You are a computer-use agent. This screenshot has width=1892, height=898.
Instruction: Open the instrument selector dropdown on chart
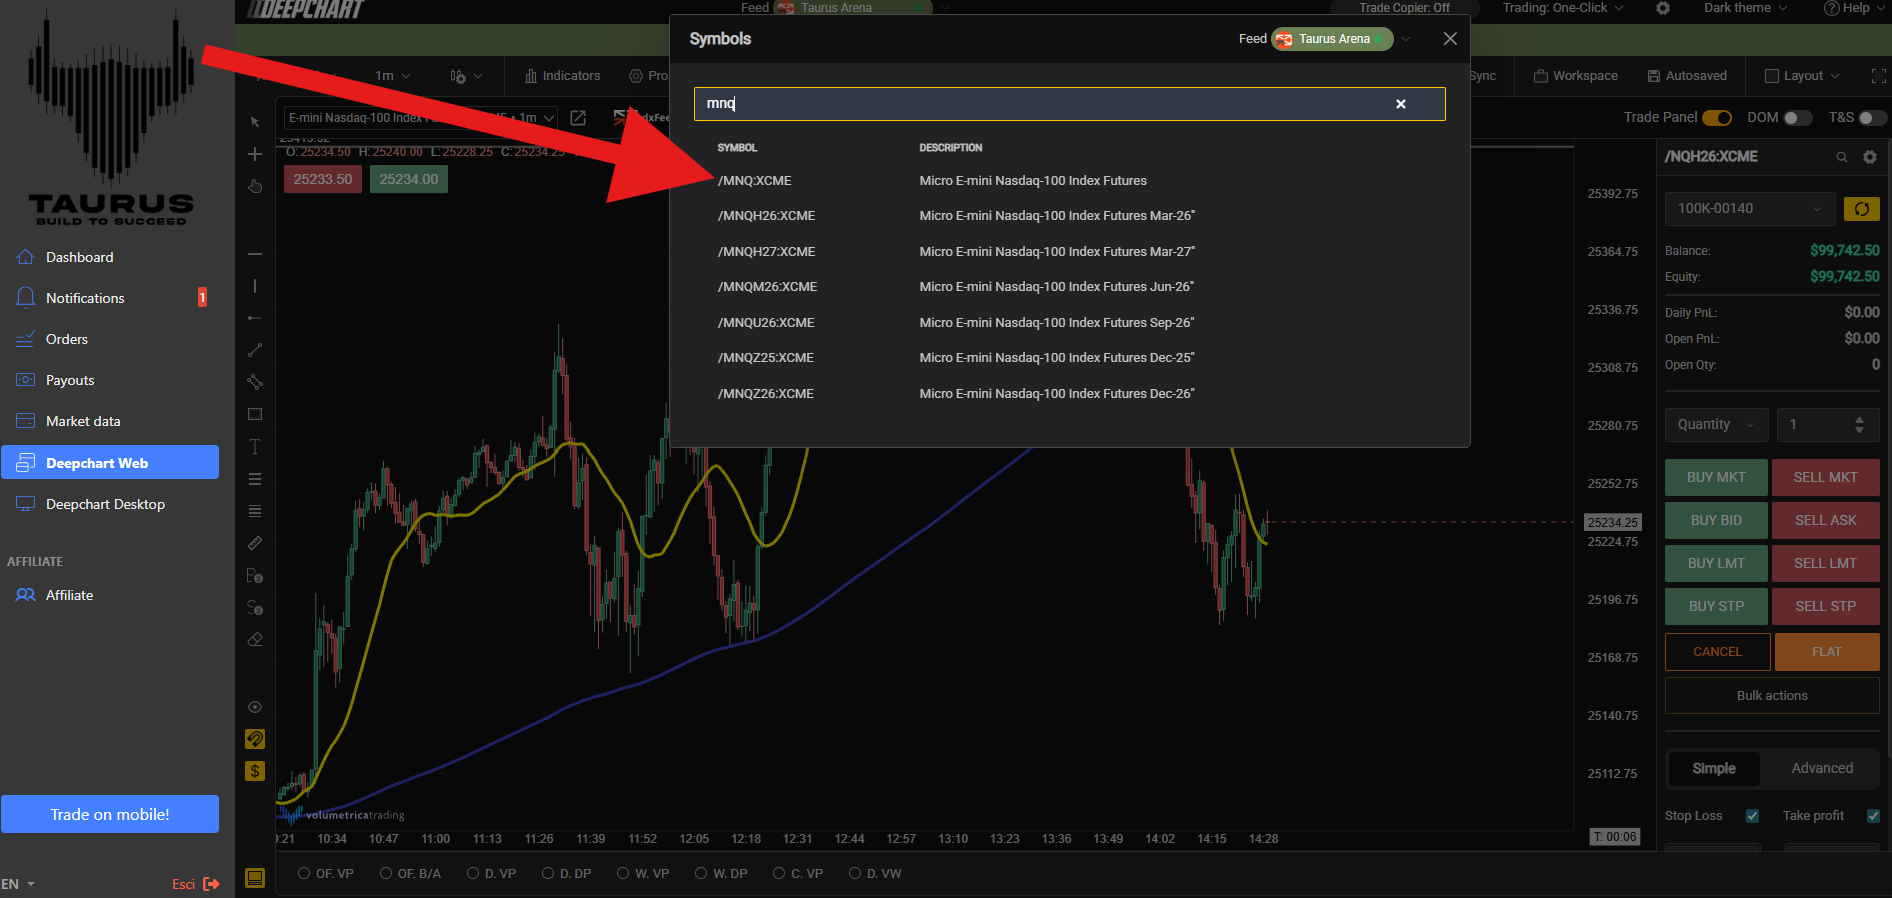pyautogui.click(x=420, y=118)
